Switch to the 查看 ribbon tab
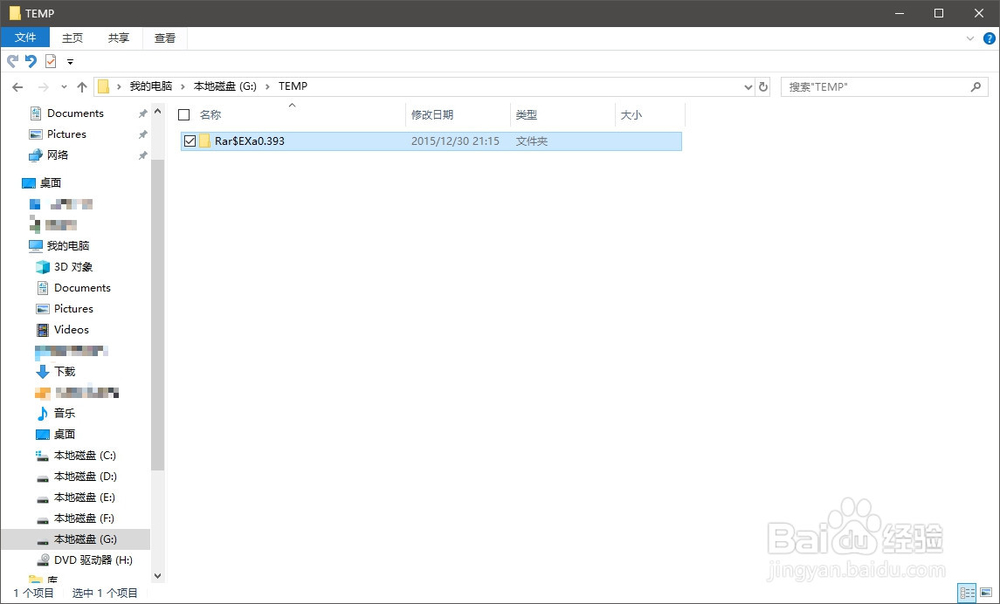 point(165,37)
